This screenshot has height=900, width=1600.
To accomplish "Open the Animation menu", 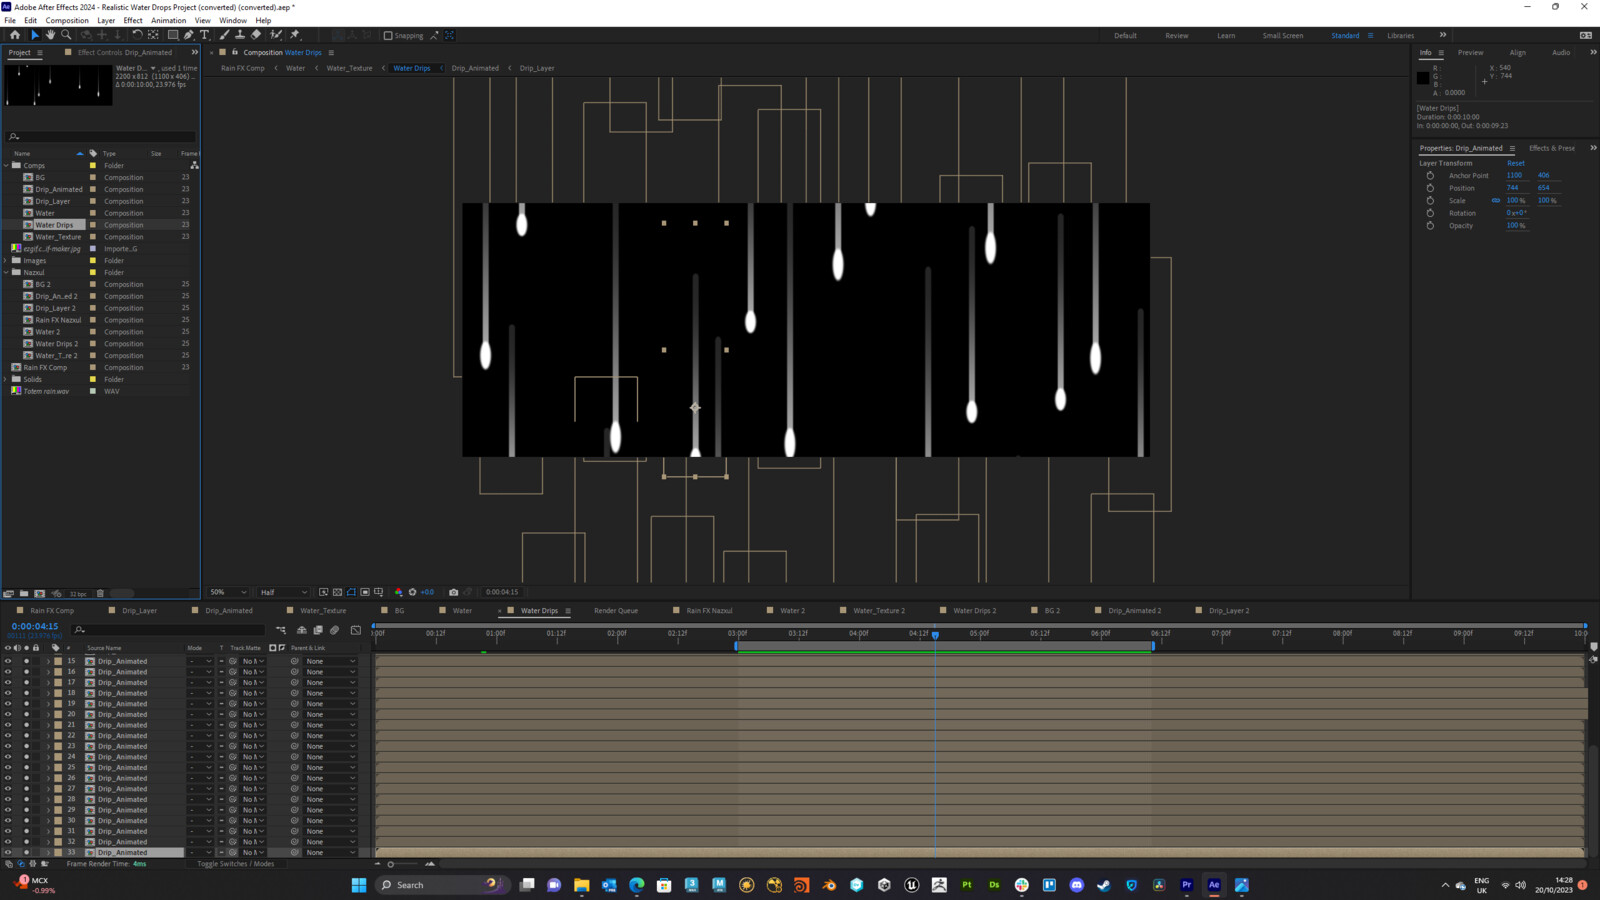I will click(x=168, y=20).
